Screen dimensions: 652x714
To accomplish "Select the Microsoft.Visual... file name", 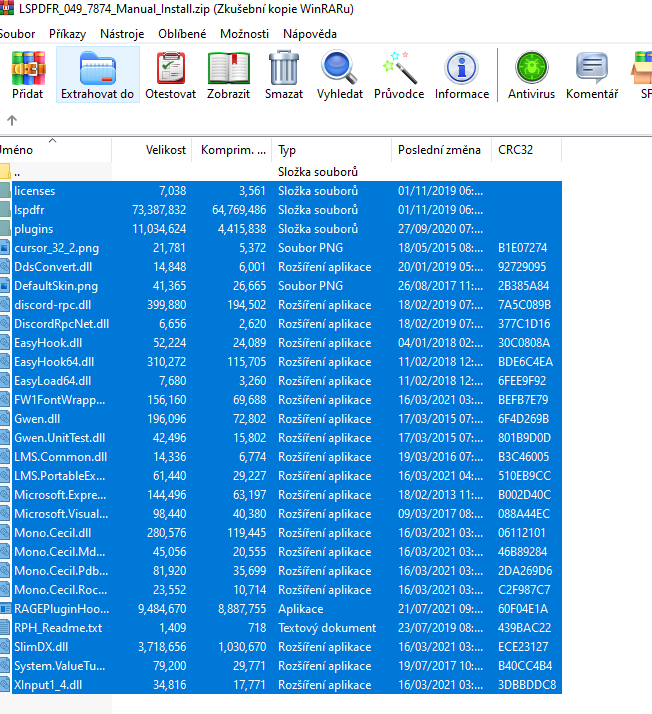I will 61,514.
